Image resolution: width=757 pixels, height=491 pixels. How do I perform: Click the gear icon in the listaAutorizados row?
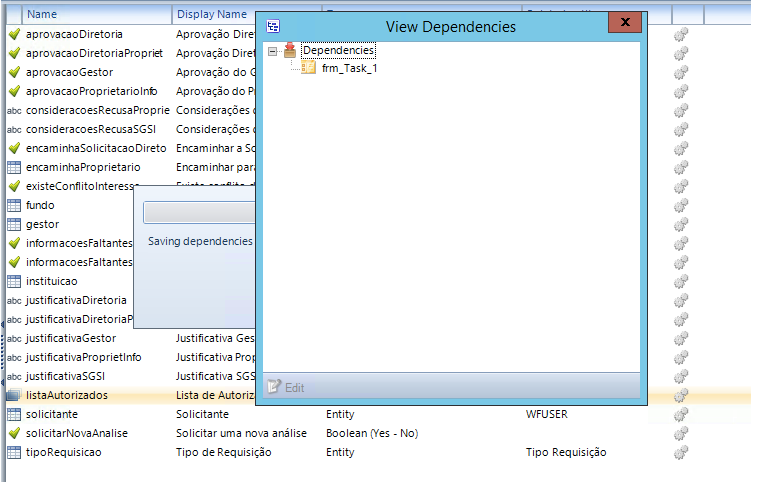click(x=681, y=395)
